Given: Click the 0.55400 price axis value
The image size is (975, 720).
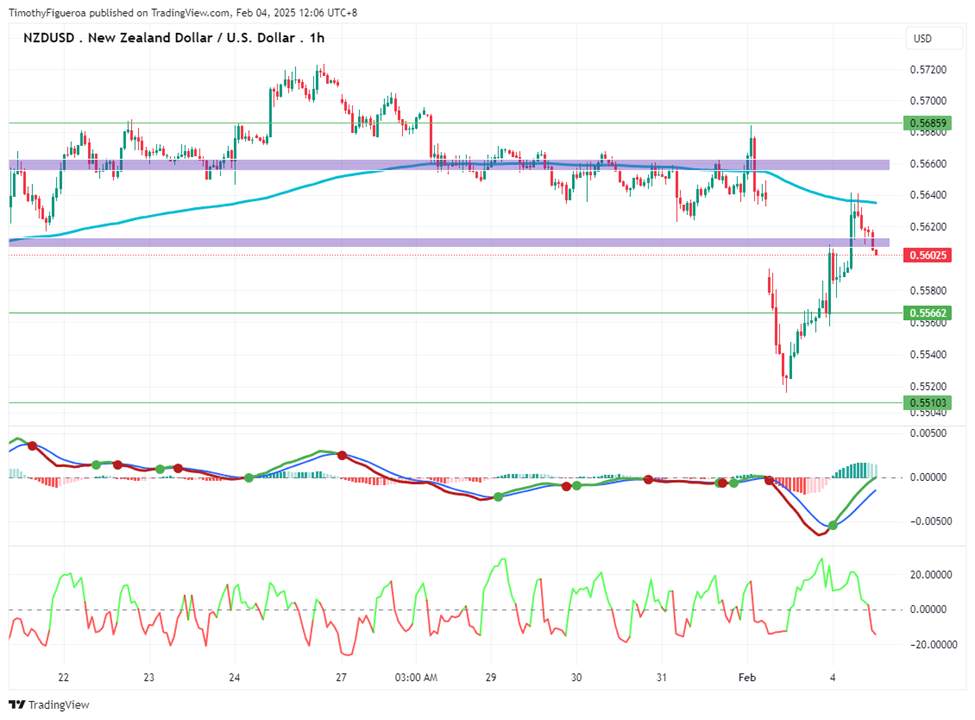Looking at the screenshot, I should tap(928, 355).
